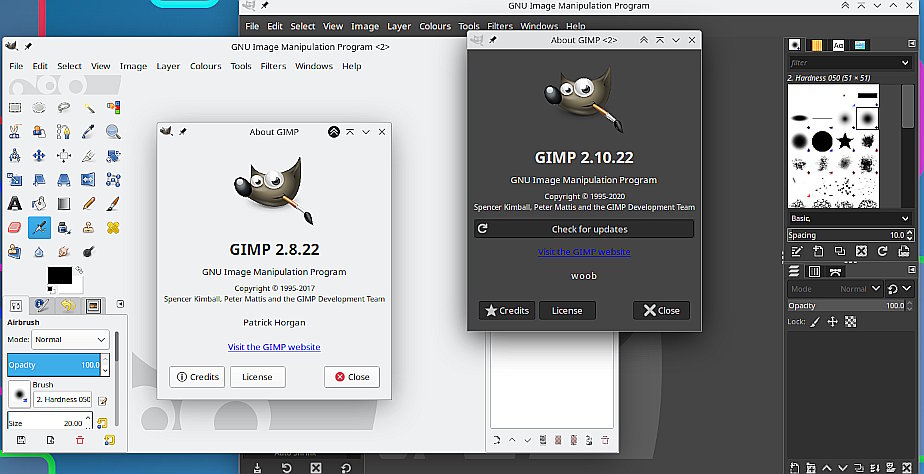Switch to the Fonts tab in dark panel
The height and width of the screenshot is (474, 924).
tap(838, 45)
